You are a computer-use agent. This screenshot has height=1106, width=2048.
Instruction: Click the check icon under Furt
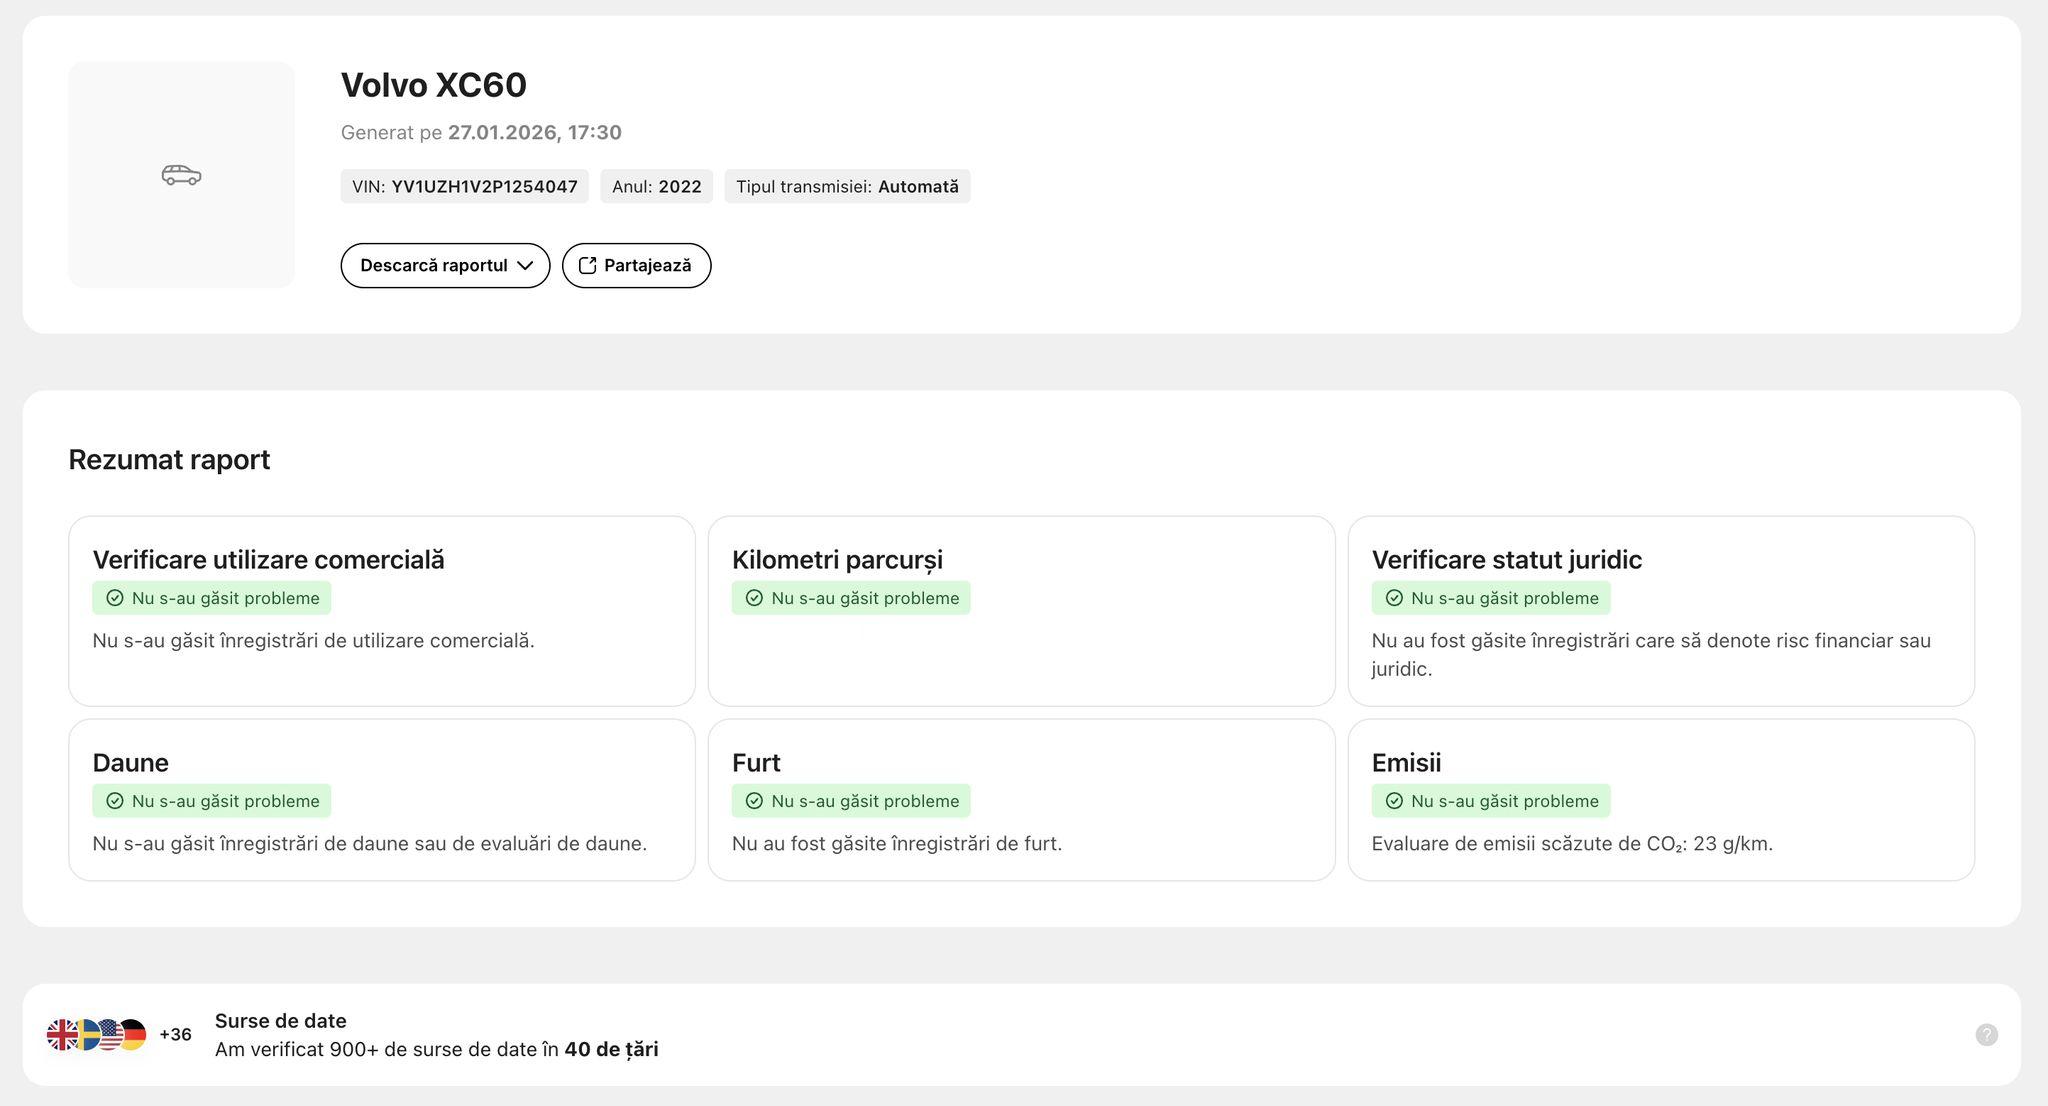754,801
